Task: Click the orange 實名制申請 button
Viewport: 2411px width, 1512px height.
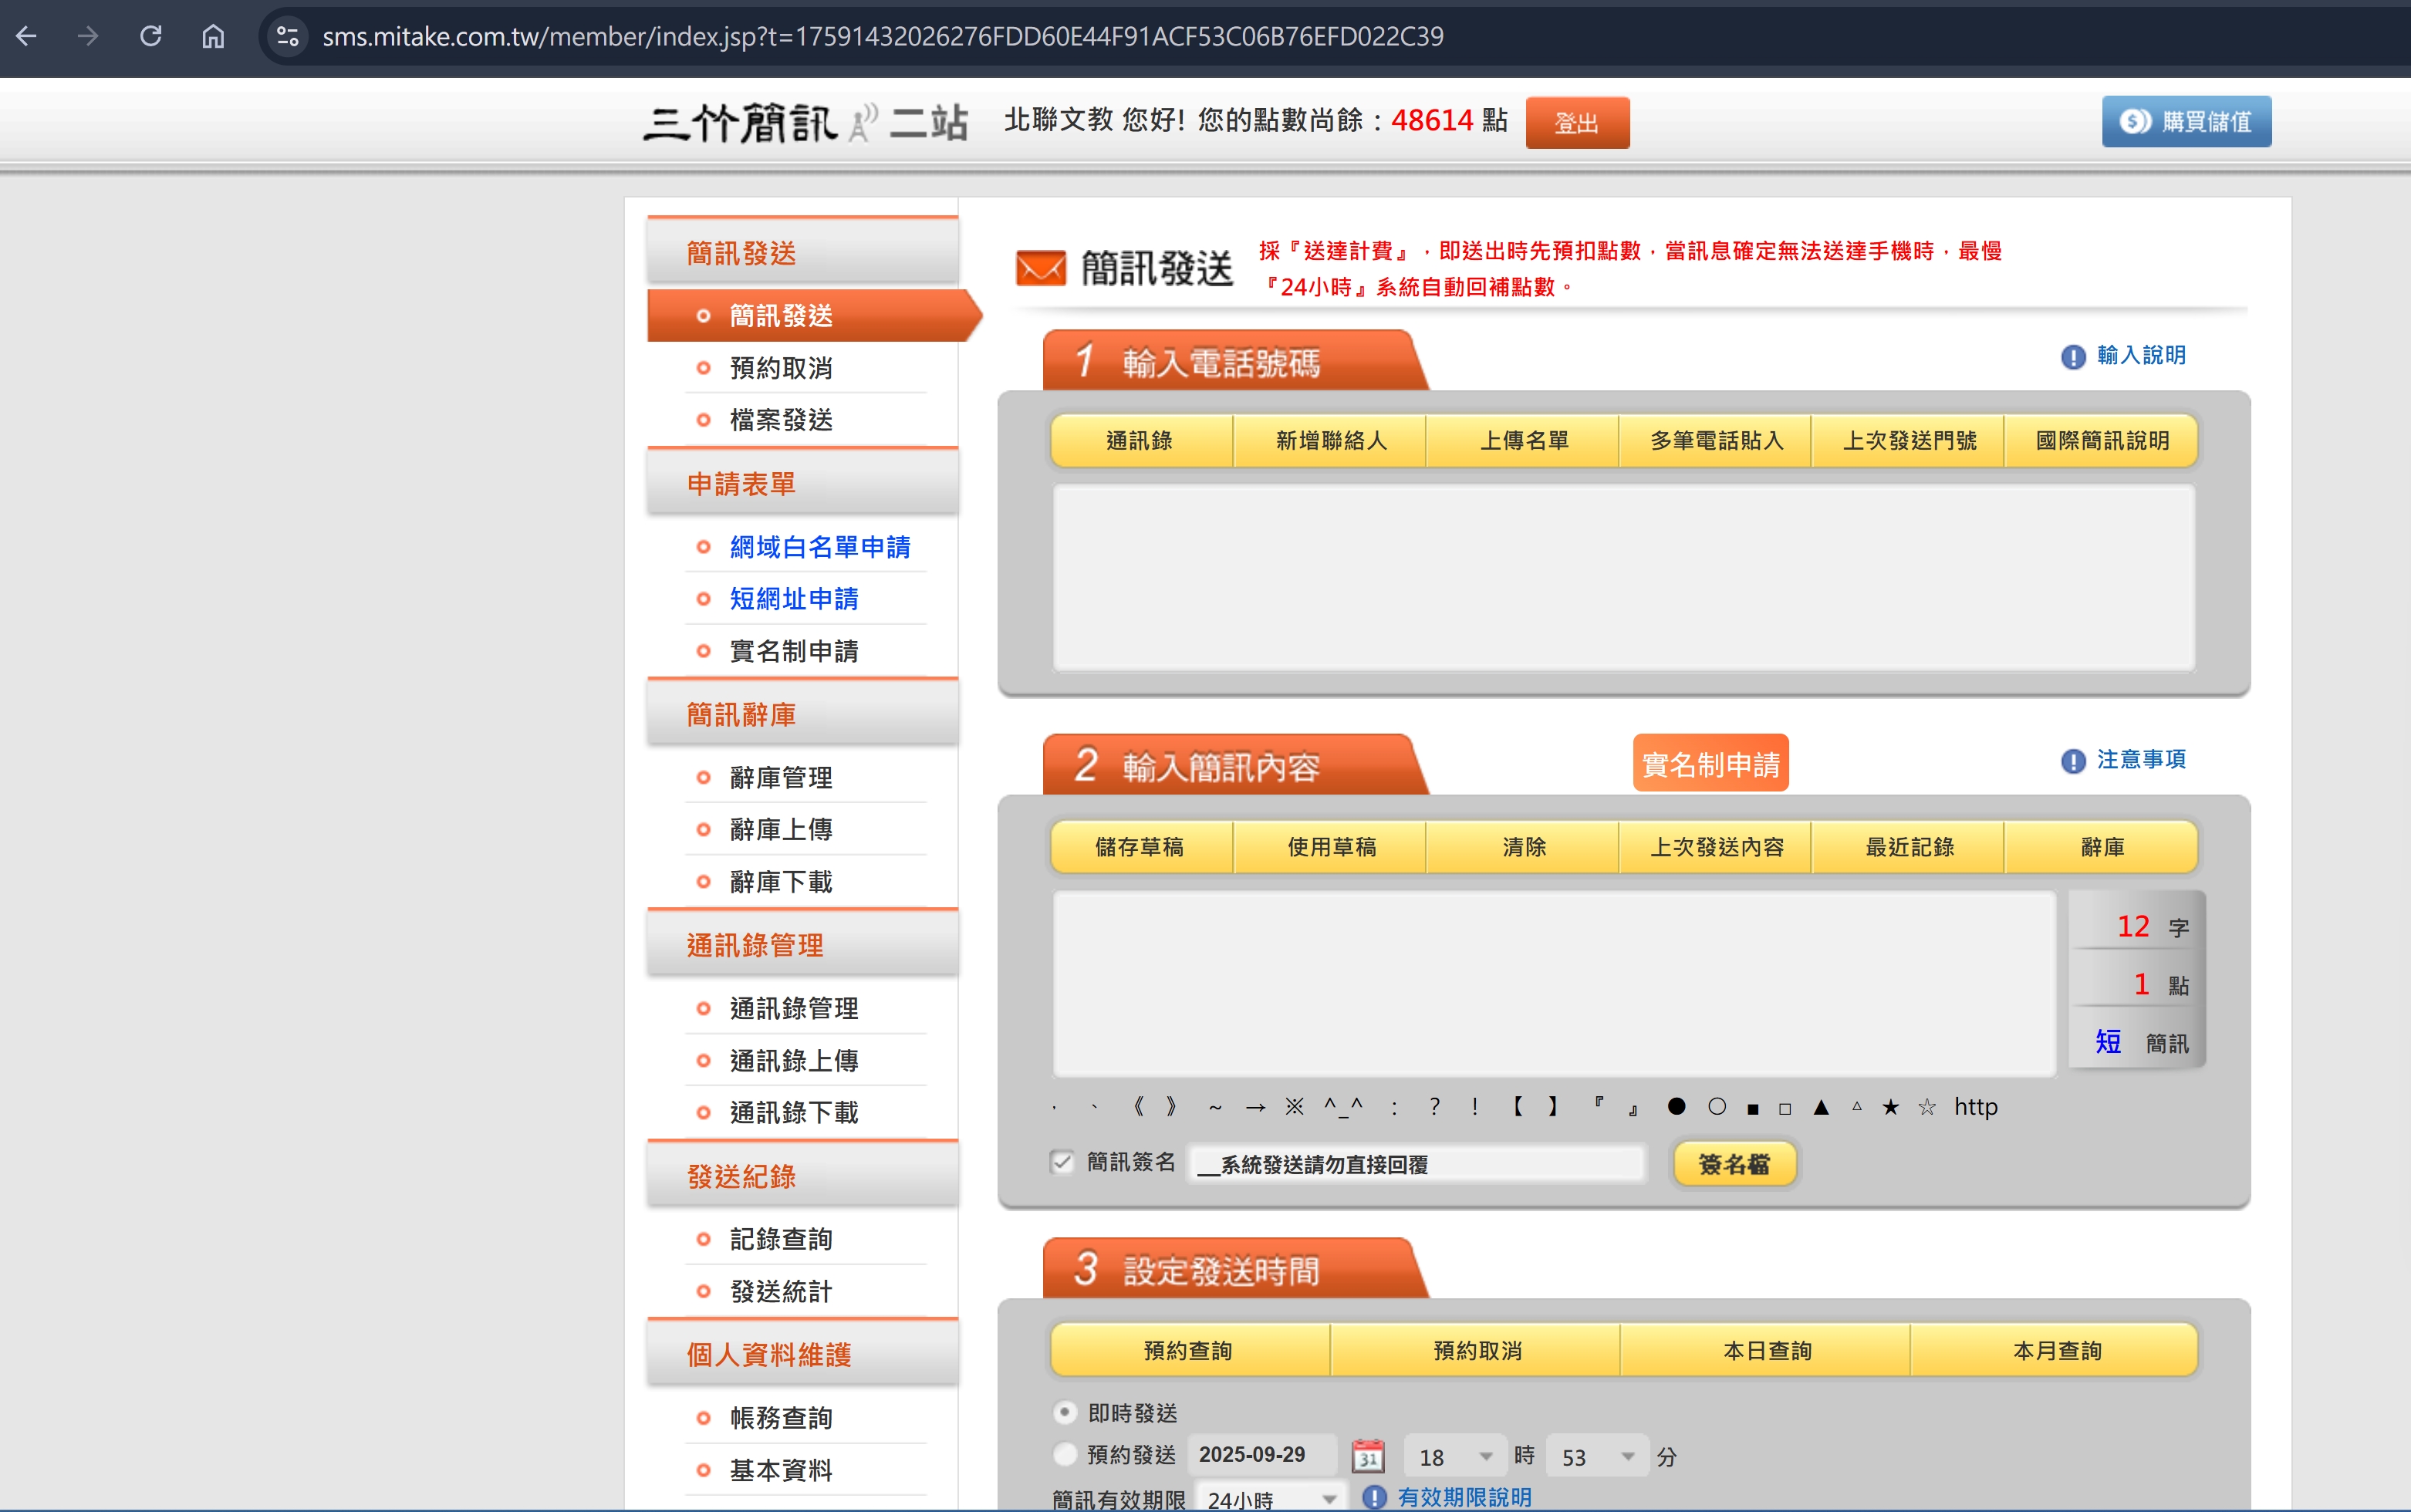Action: click(x=1710, y=764)
